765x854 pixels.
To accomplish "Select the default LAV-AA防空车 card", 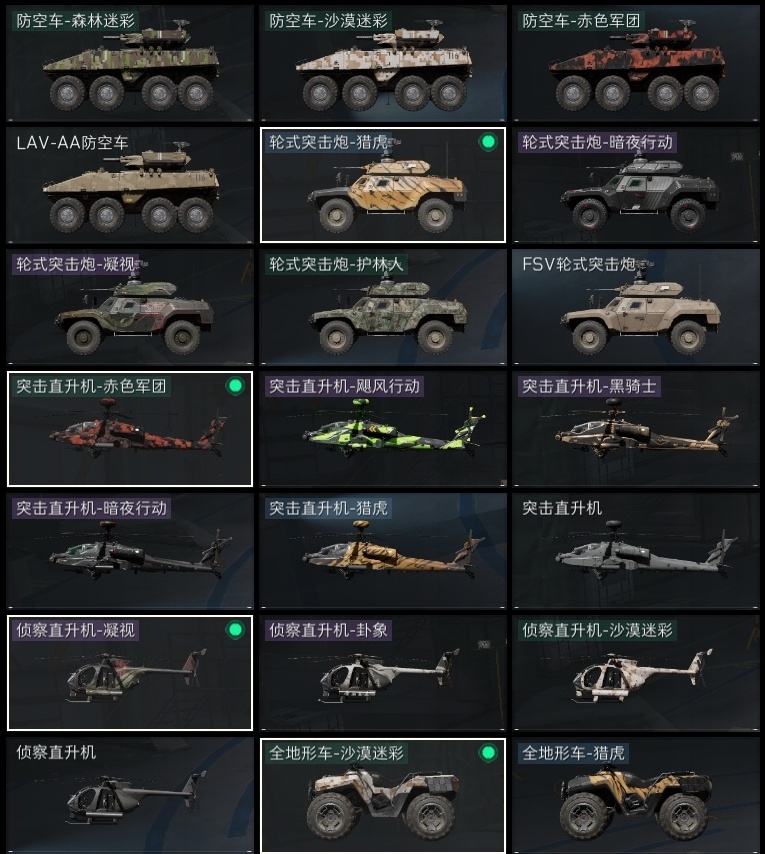I will pos(130,185).
